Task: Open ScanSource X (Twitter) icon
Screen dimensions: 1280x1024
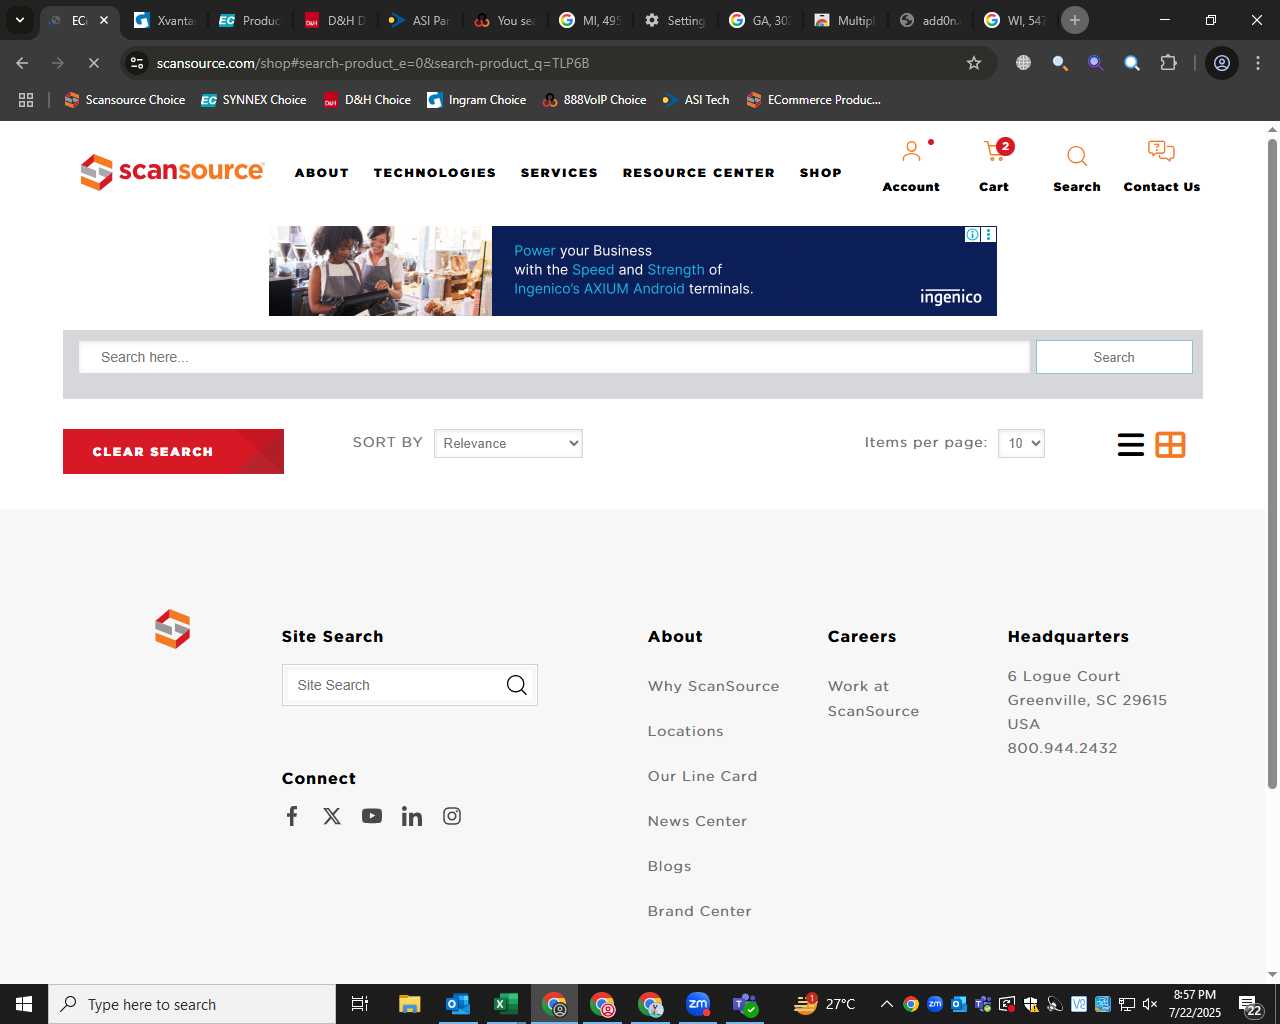Action: [332, 816]
